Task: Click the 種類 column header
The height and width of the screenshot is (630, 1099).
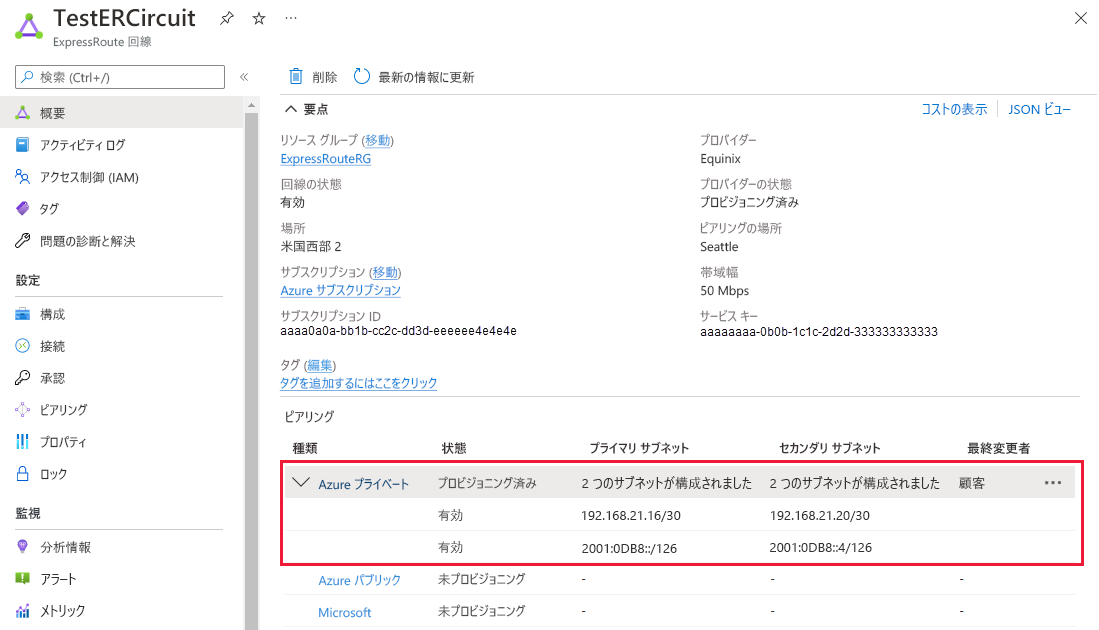Action: click(305, 448)
